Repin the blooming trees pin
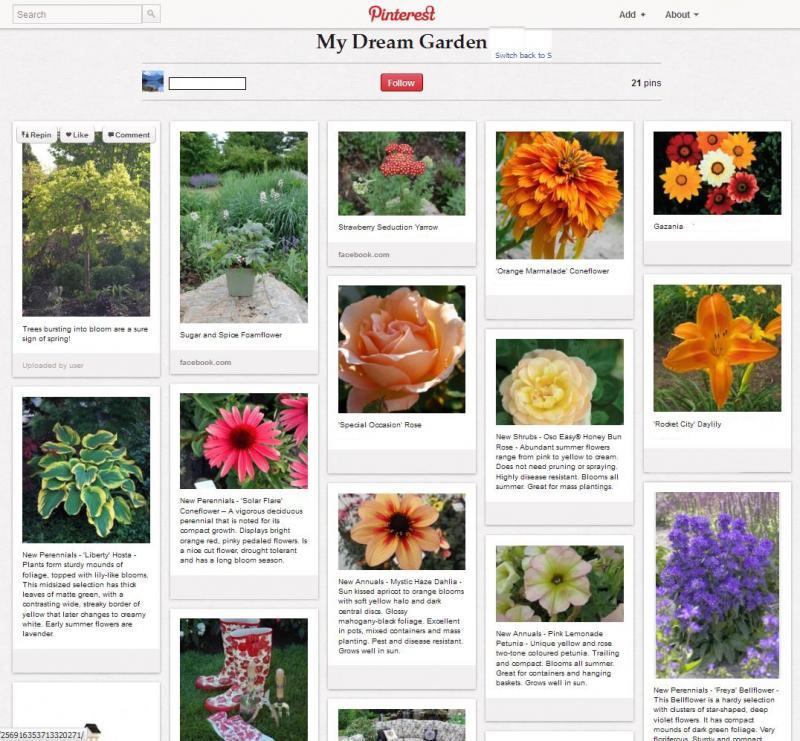Screen dimensions: 800x741 [37, 135]
